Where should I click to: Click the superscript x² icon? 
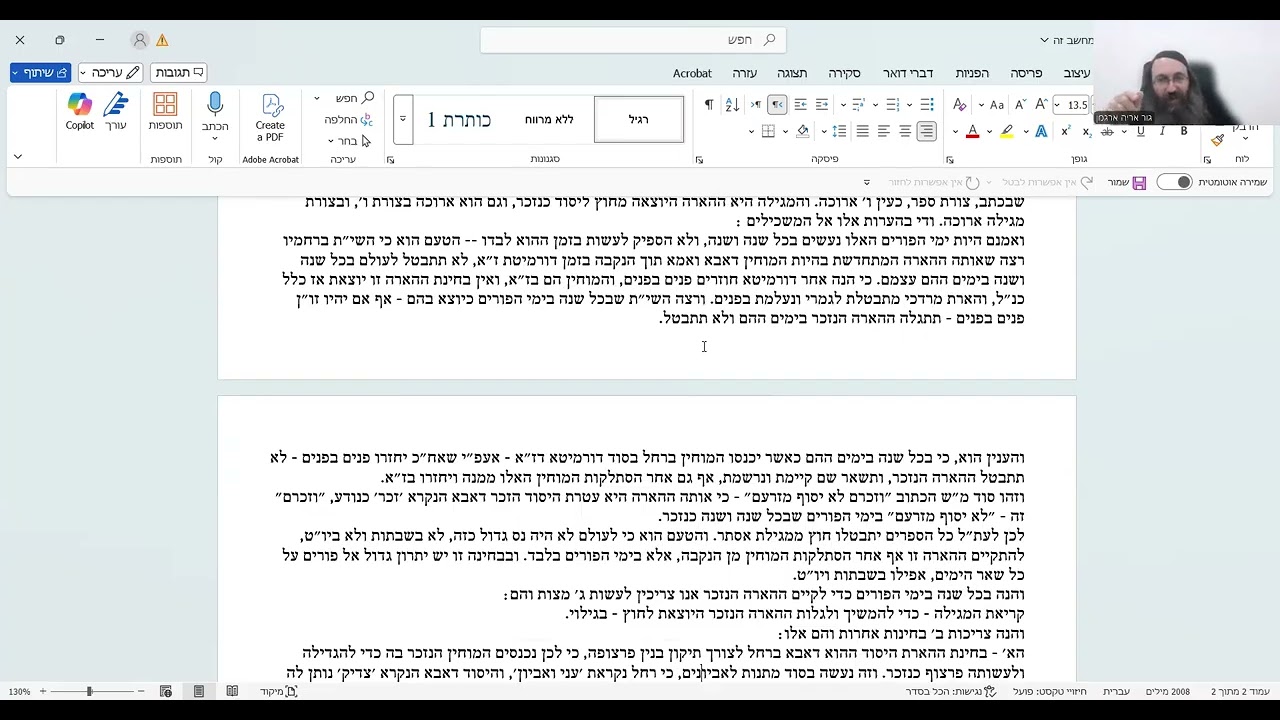[x=1066, y=131]
